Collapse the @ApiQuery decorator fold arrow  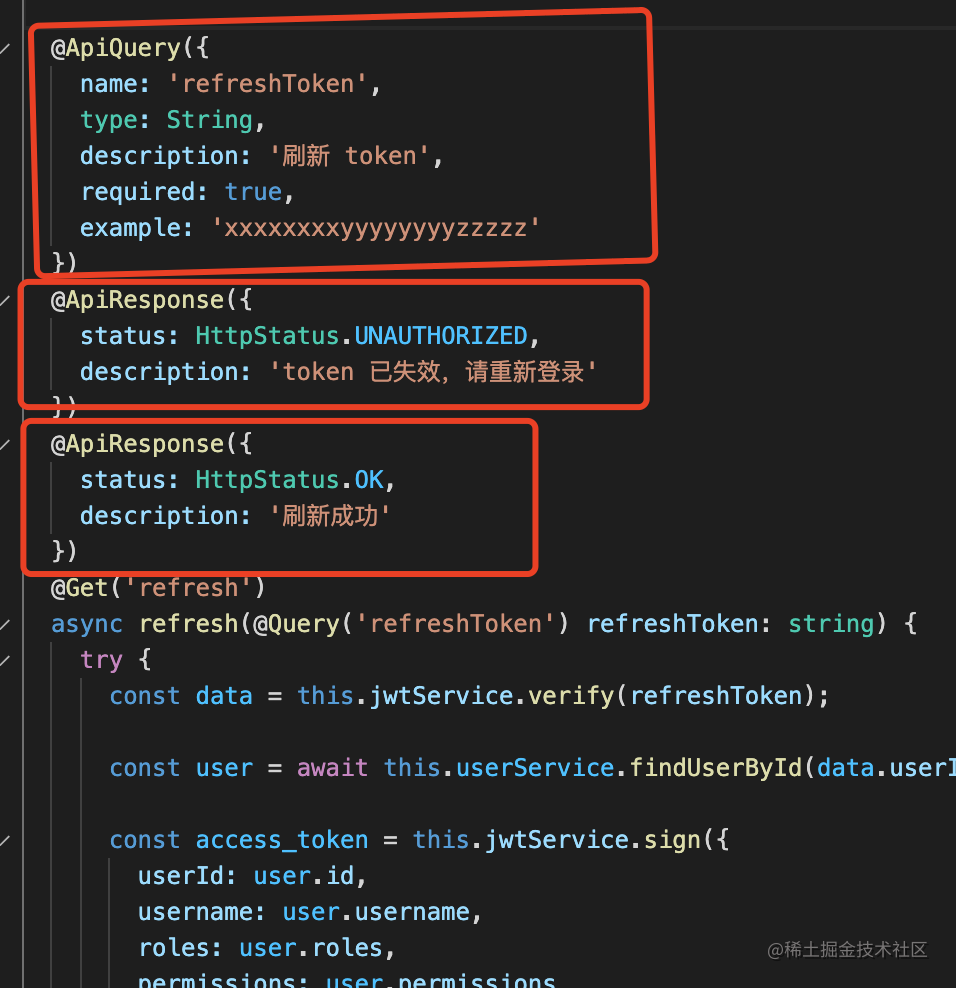point(6,48)
